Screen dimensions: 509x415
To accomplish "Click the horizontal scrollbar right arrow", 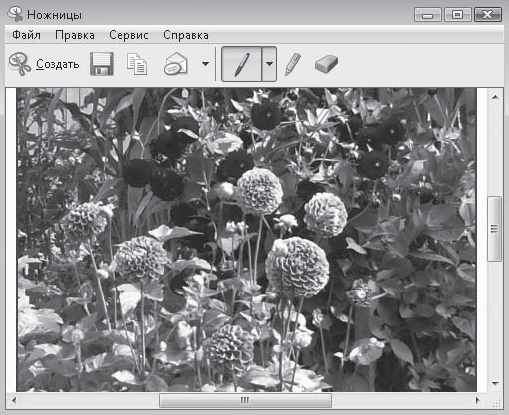I will pyautogui.click(x=478, y=400).
